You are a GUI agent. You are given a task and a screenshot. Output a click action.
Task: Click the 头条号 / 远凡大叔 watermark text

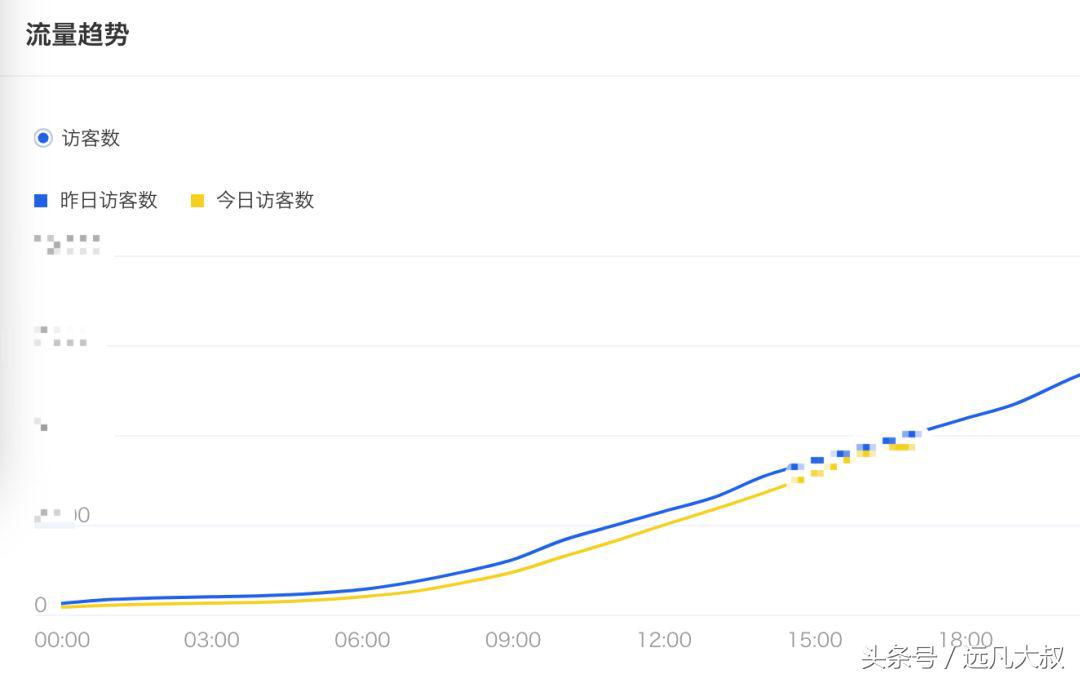tap(962, 657)
